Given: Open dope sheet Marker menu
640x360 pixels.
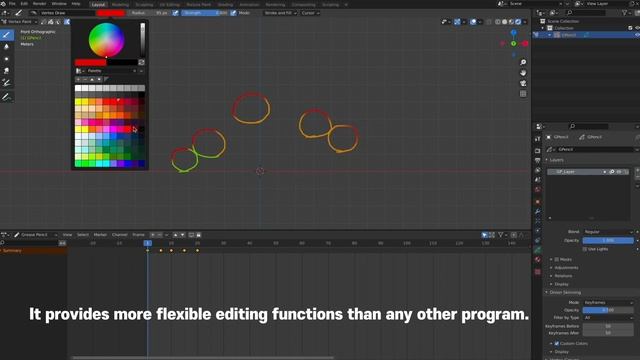Looking at the screenshot, I should [x=100, y=235].
